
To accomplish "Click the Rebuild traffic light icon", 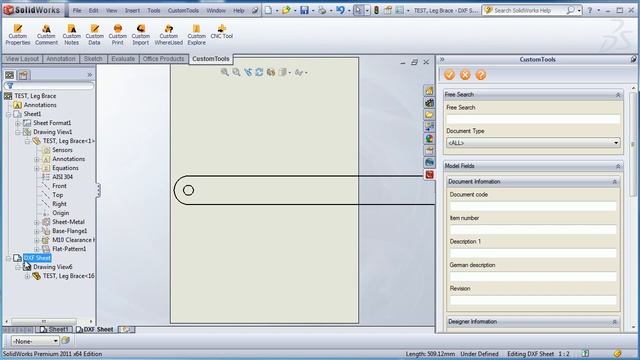I will [x=376, y=10].
